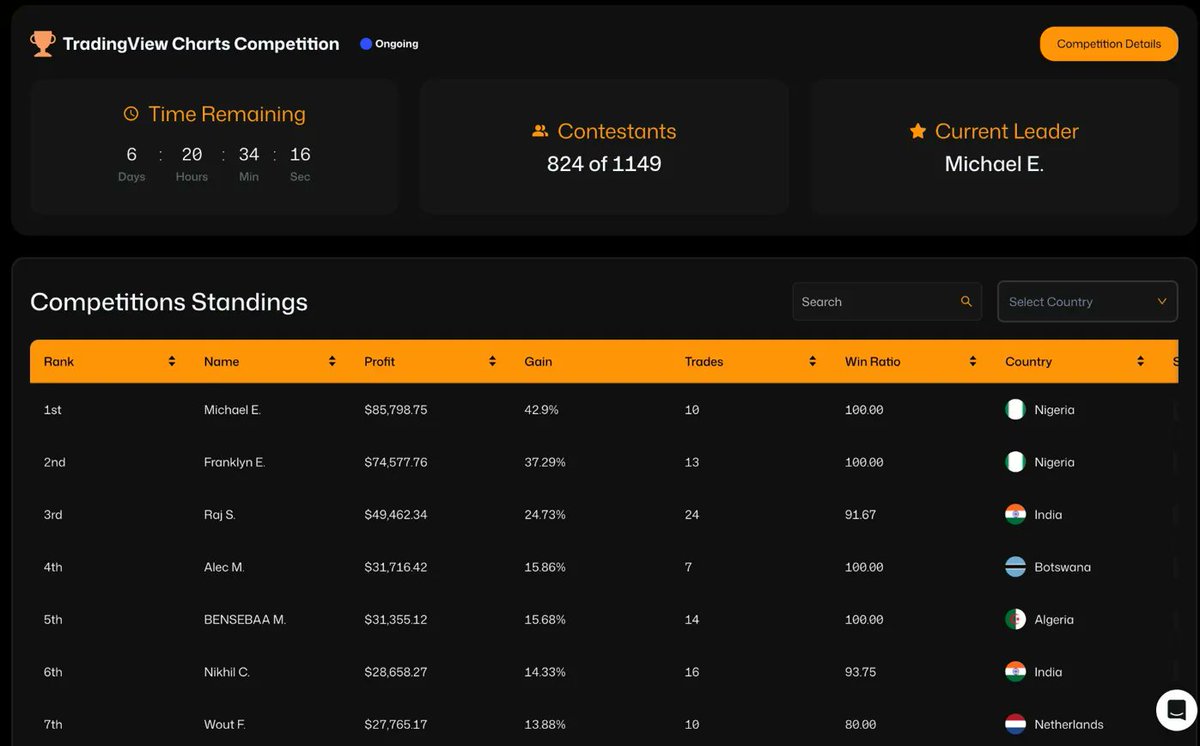Select Franklyn E. in the standings table

click(234, 462)
